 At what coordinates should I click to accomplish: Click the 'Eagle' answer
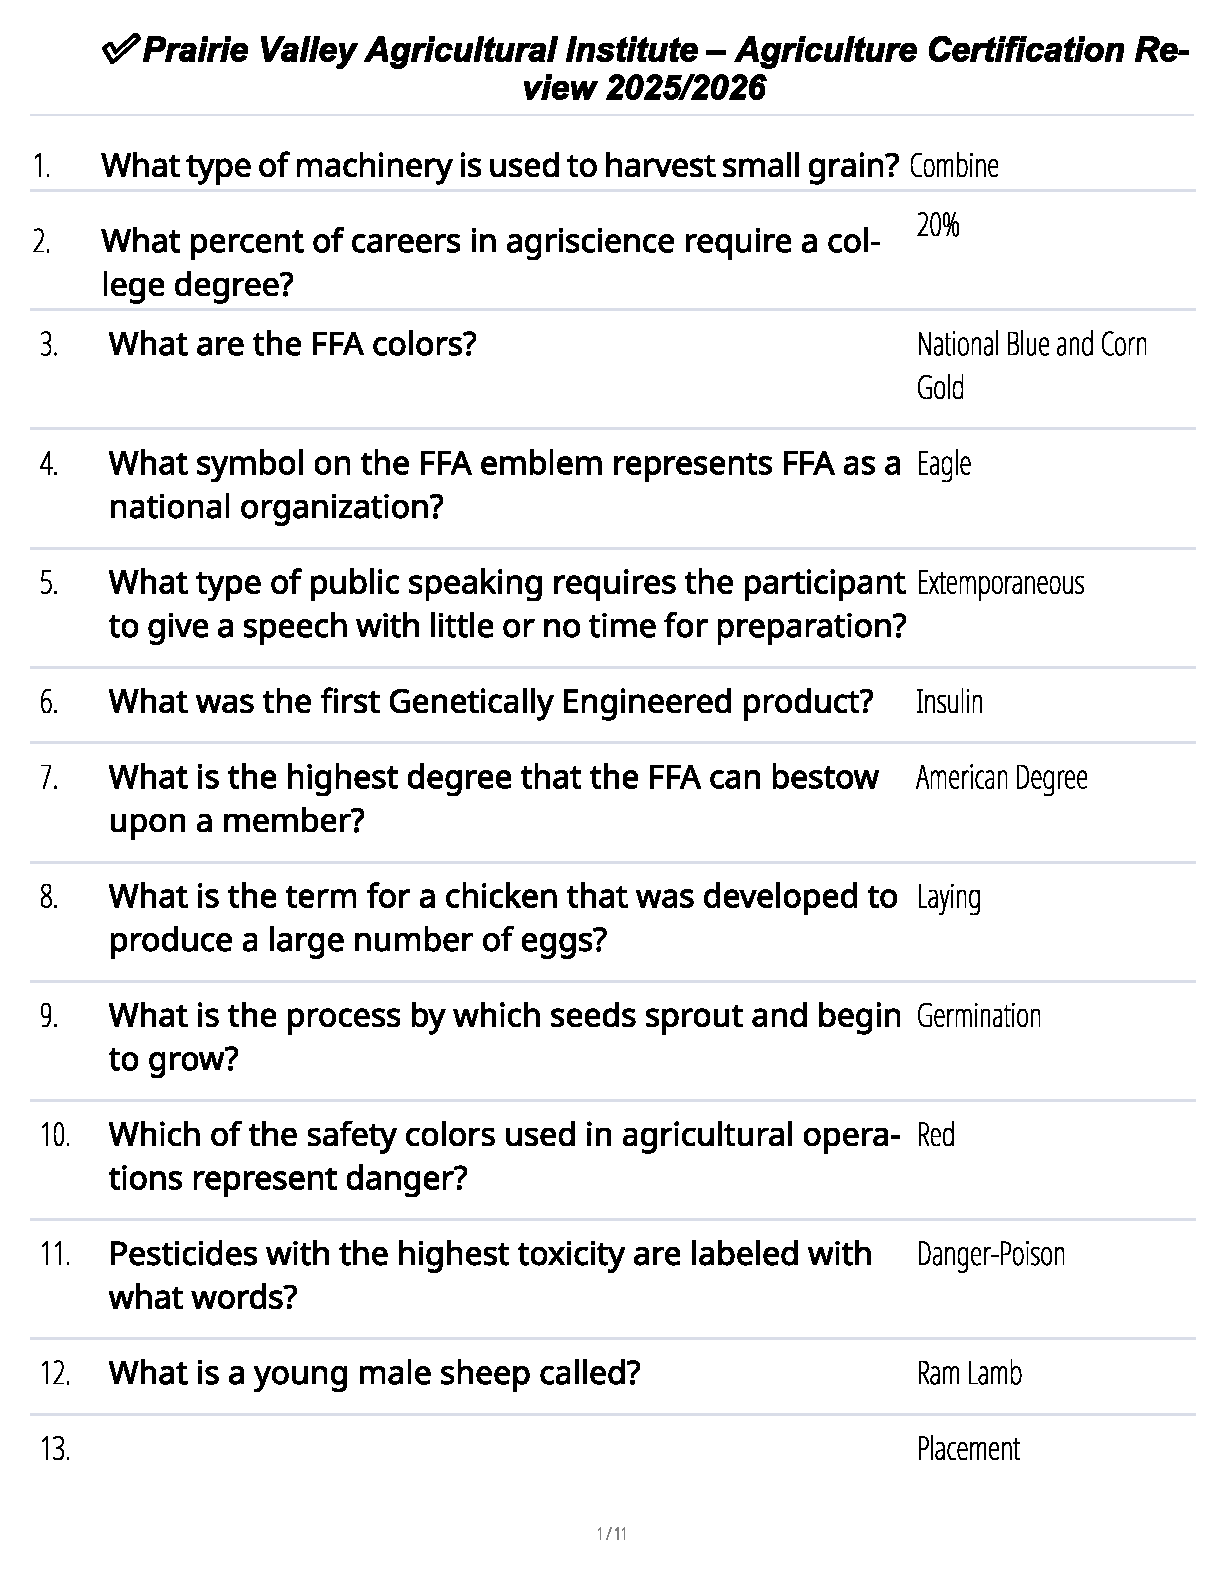(x=944, y=464)
